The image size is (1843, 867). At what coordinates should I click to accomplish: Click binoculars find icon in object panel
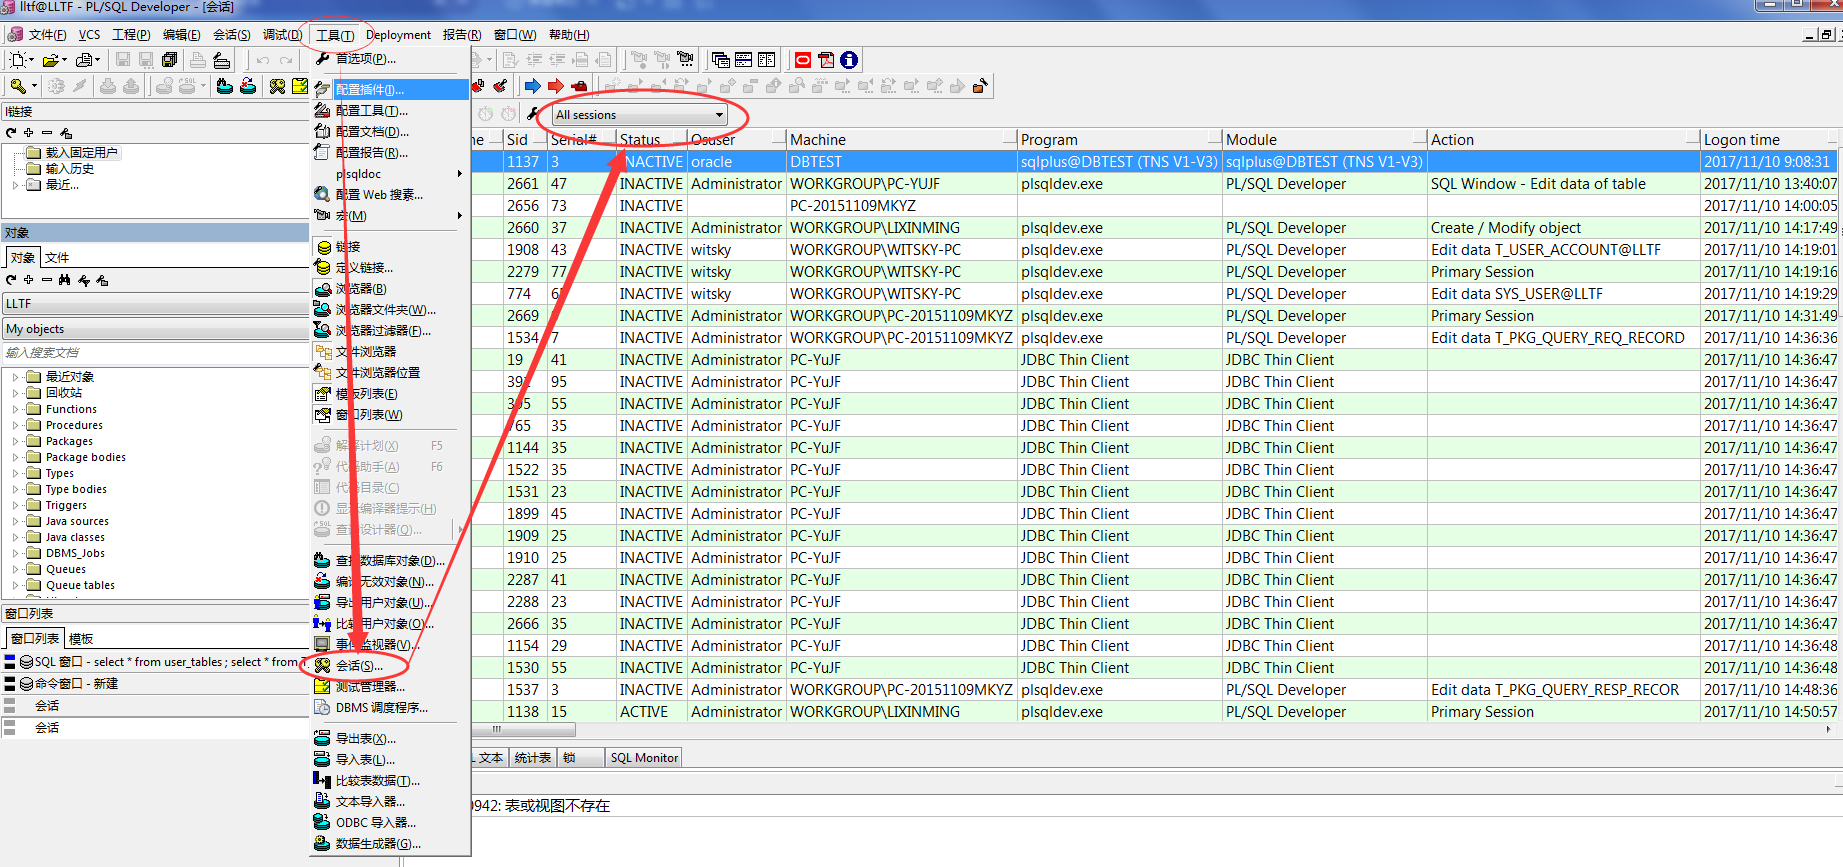click(x=64, y=280)
